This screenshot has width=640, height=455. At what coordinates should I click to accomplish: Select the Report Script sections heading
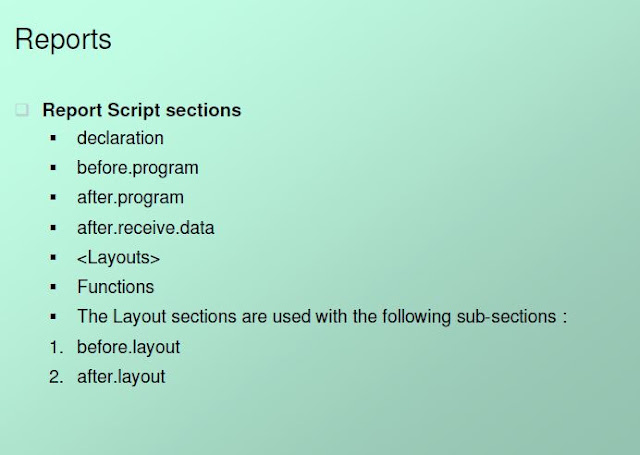pyautogui.click(x=142, y=111)
